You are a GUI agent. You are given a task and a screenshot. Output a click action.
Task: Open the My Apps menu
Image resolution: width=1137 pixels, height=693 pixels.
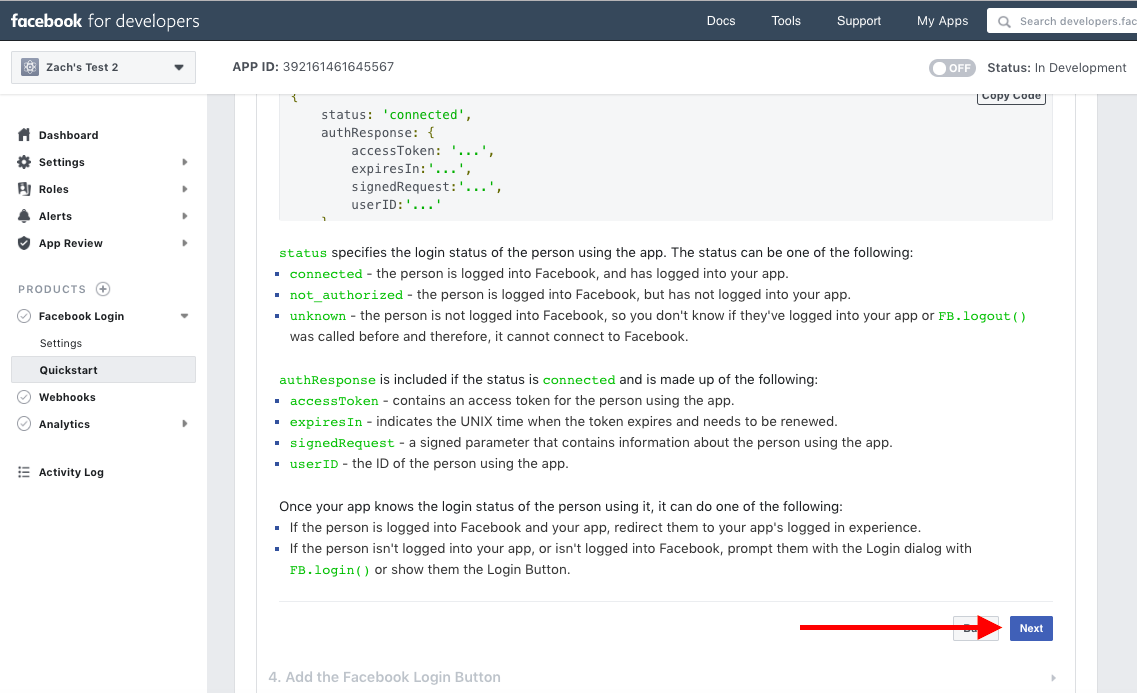pyautogui.click(x=942, y=21)
